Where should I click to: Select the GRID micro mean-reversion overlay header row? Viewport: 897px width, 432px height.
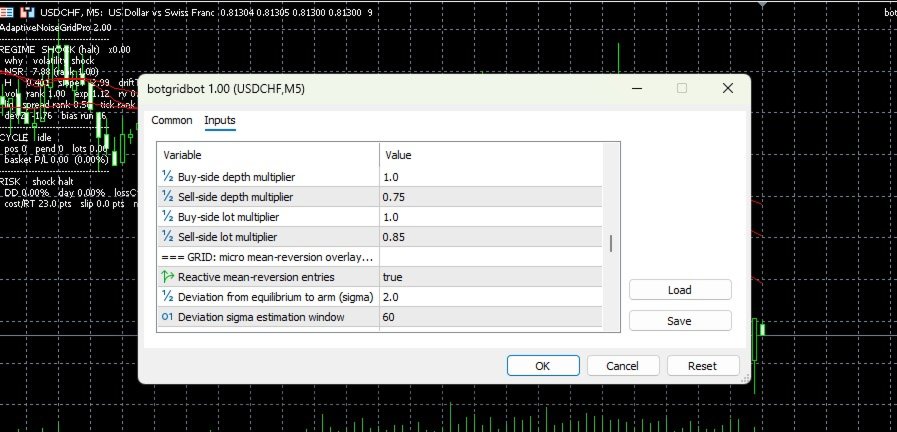pyautogui.click(x=380, y=257)
